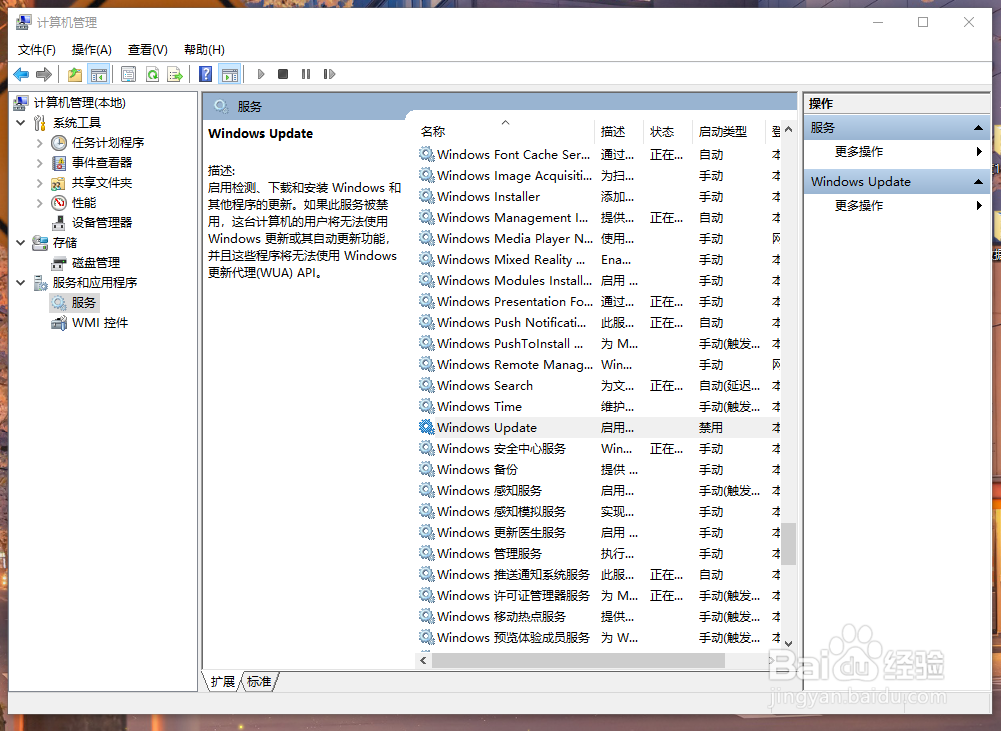Select Windows 更新医生服务 row
This screenshot has width=1001, height=731.
click(x=599, y=532)
